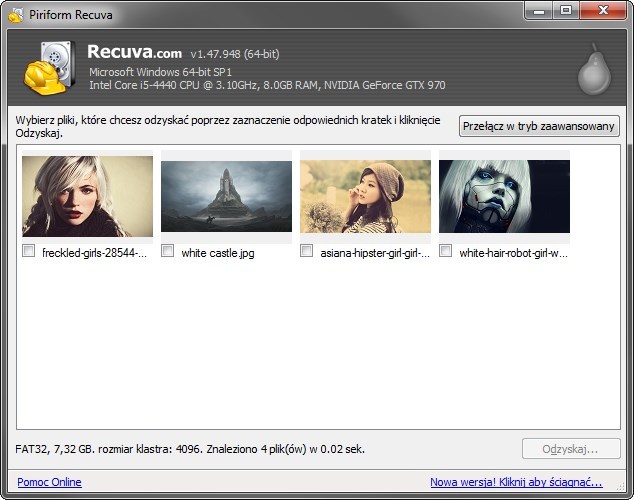Select the asiana-hipster-girl file checkbox

click(x=306, y=251)
